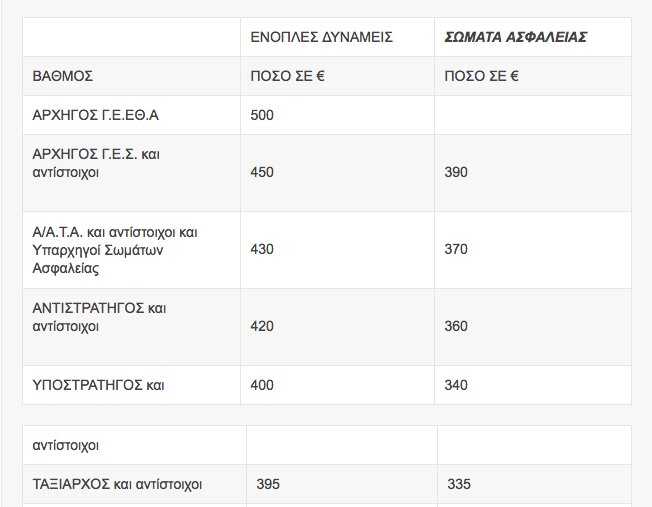Select the cell with value 500
Screen dimensions: 652x507
point(262,115)
